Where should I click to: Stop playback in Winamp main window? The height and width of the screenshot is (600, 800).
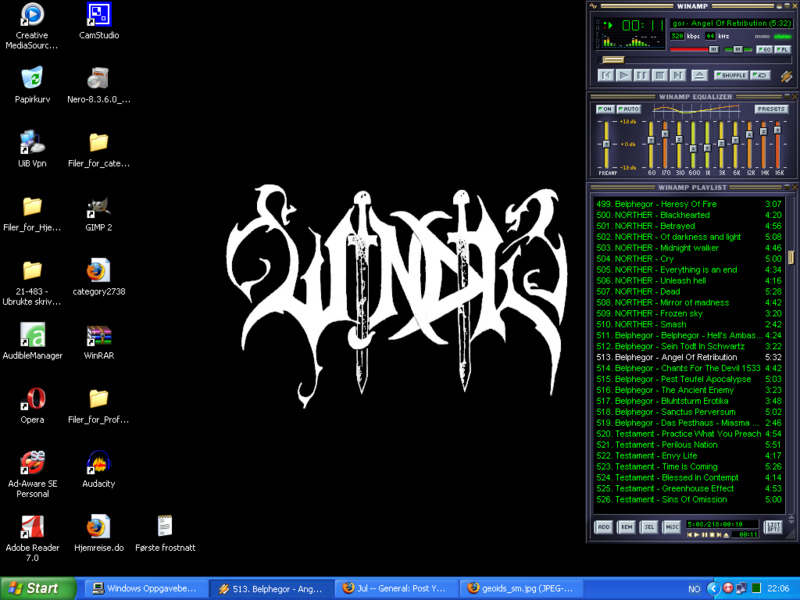point(659,76)
